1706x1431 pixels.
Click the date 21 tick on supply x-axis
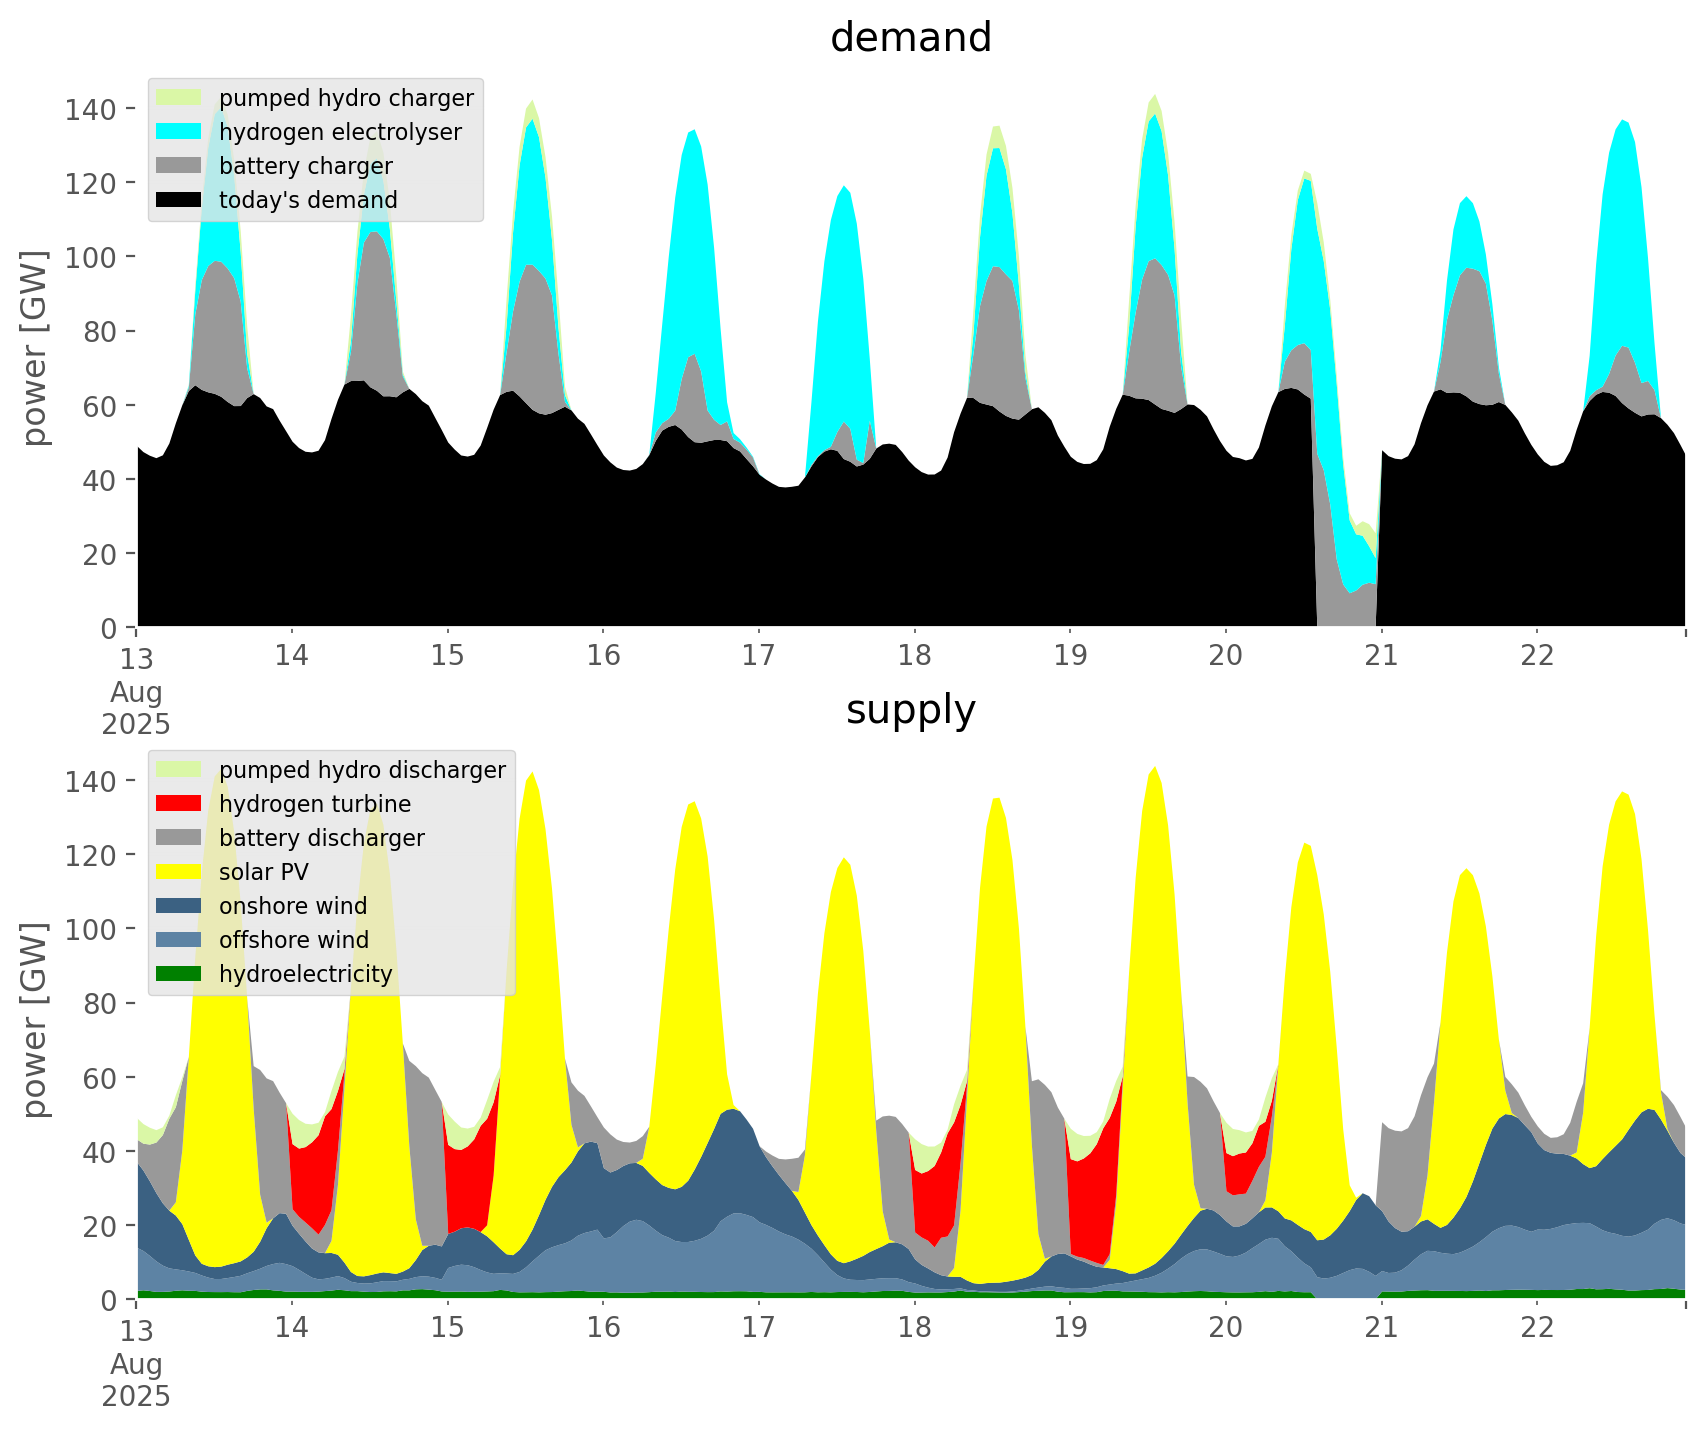pos(1381,1328)
